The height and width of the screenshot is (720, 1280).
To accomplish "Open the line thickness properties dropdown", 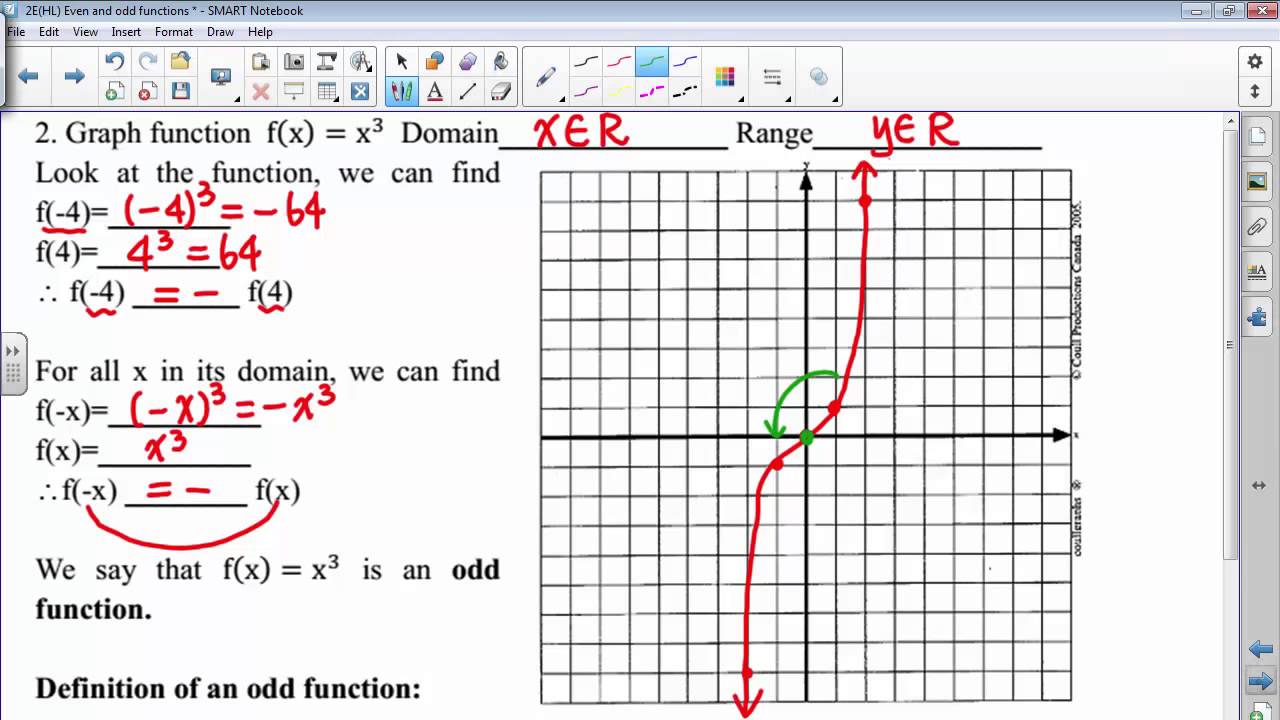I will tap(773, 77).
